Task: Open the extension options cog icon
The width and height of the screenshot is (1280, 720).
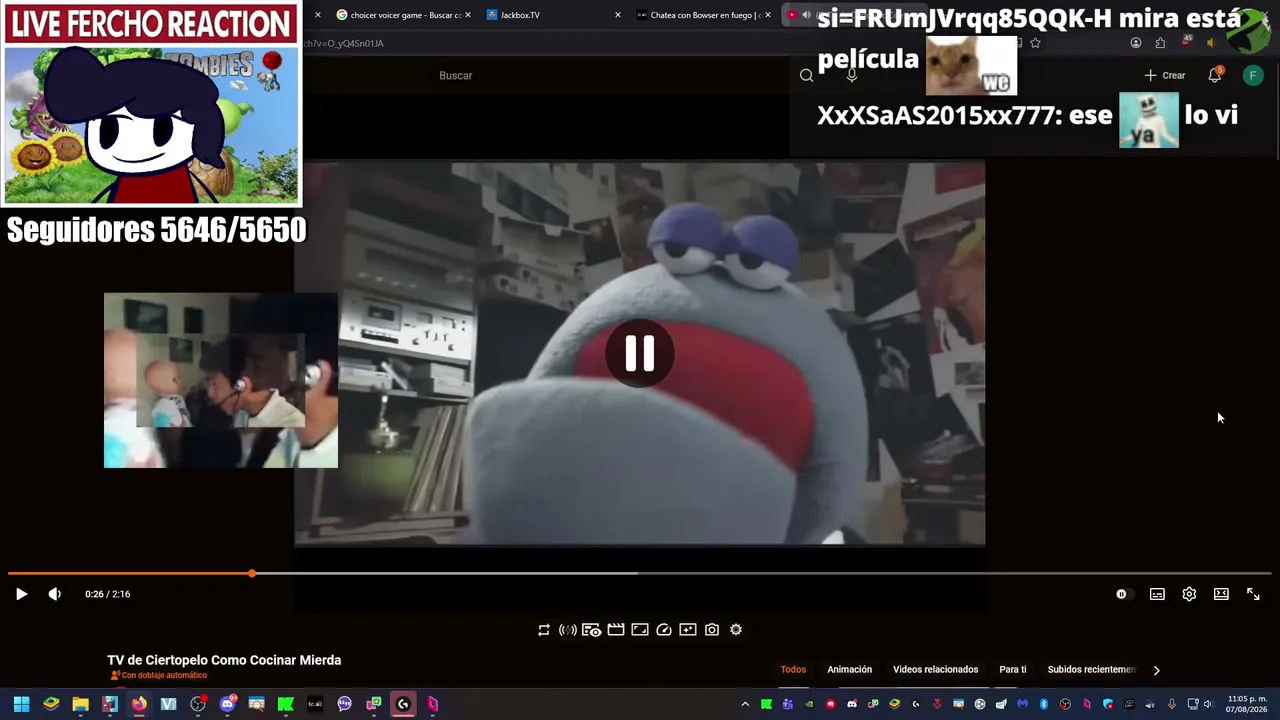Action: pos(736,630)
